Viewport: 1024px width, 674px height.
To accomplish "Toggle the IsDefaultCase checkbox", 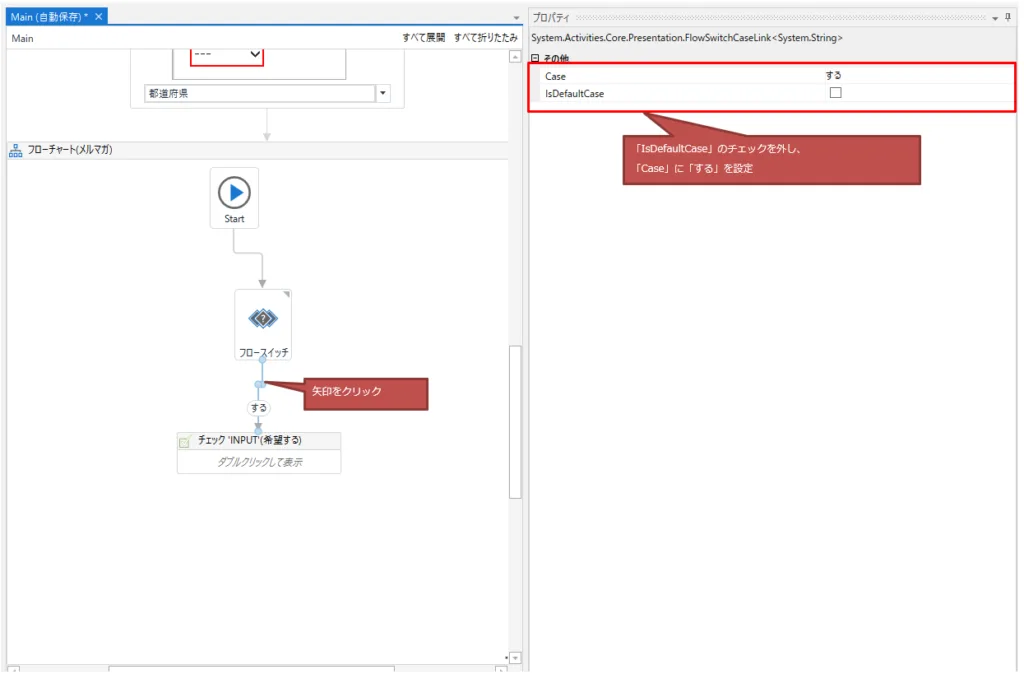I will 835,93.
